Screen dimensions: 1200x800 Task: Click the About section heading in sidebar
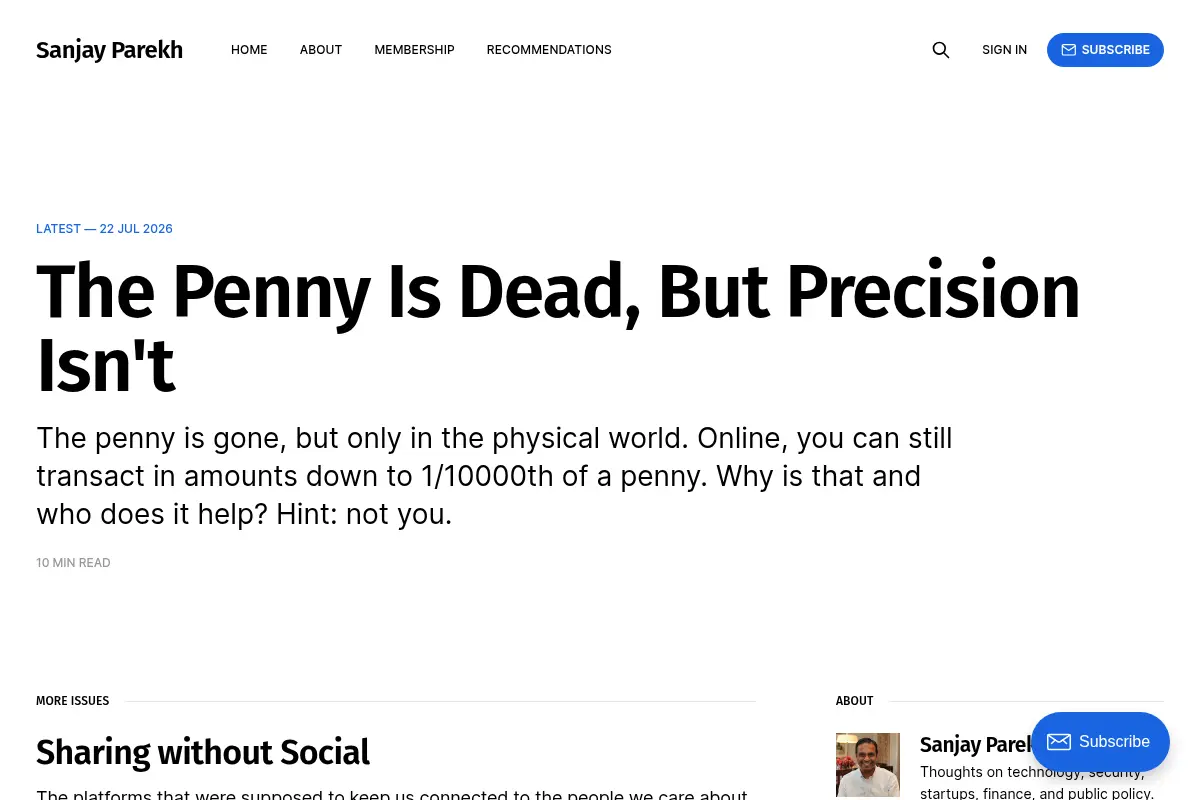[x=854, y=701]
